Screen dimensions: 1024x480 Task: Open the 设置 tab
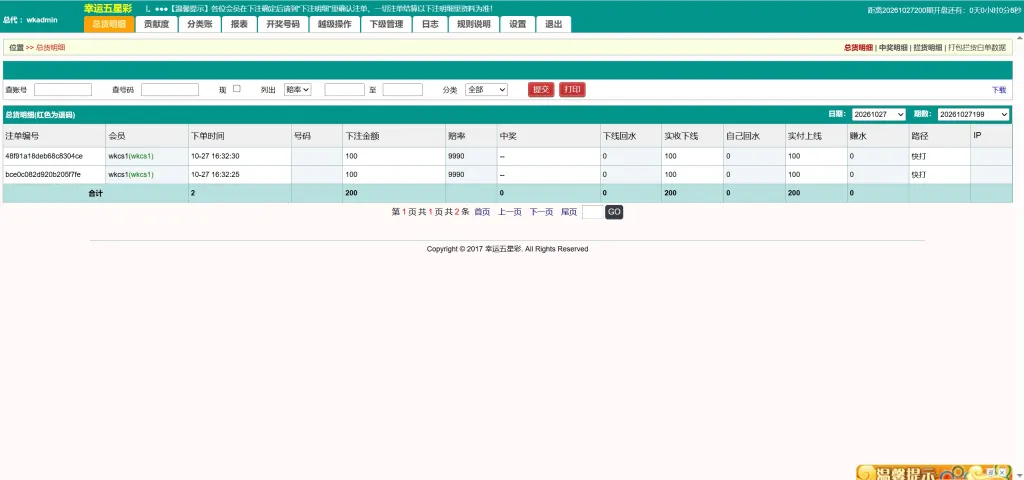[x=517, y=24]
